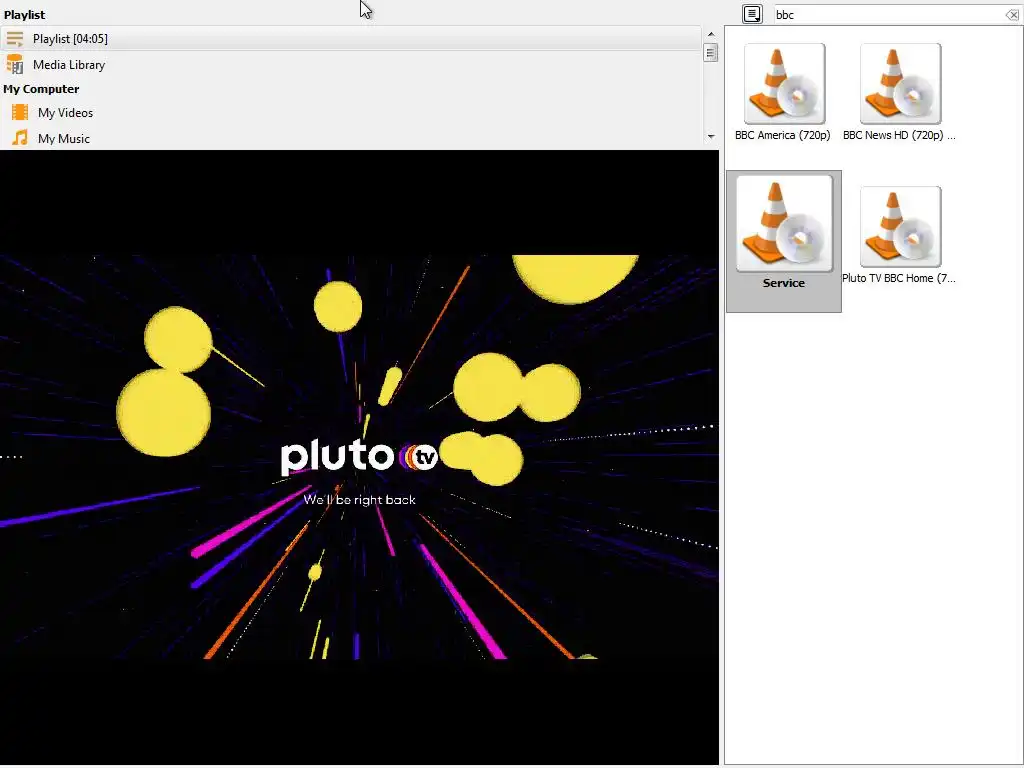Click the BBC America (720p) label
The image size is (1024, 768).
(782, 135)
